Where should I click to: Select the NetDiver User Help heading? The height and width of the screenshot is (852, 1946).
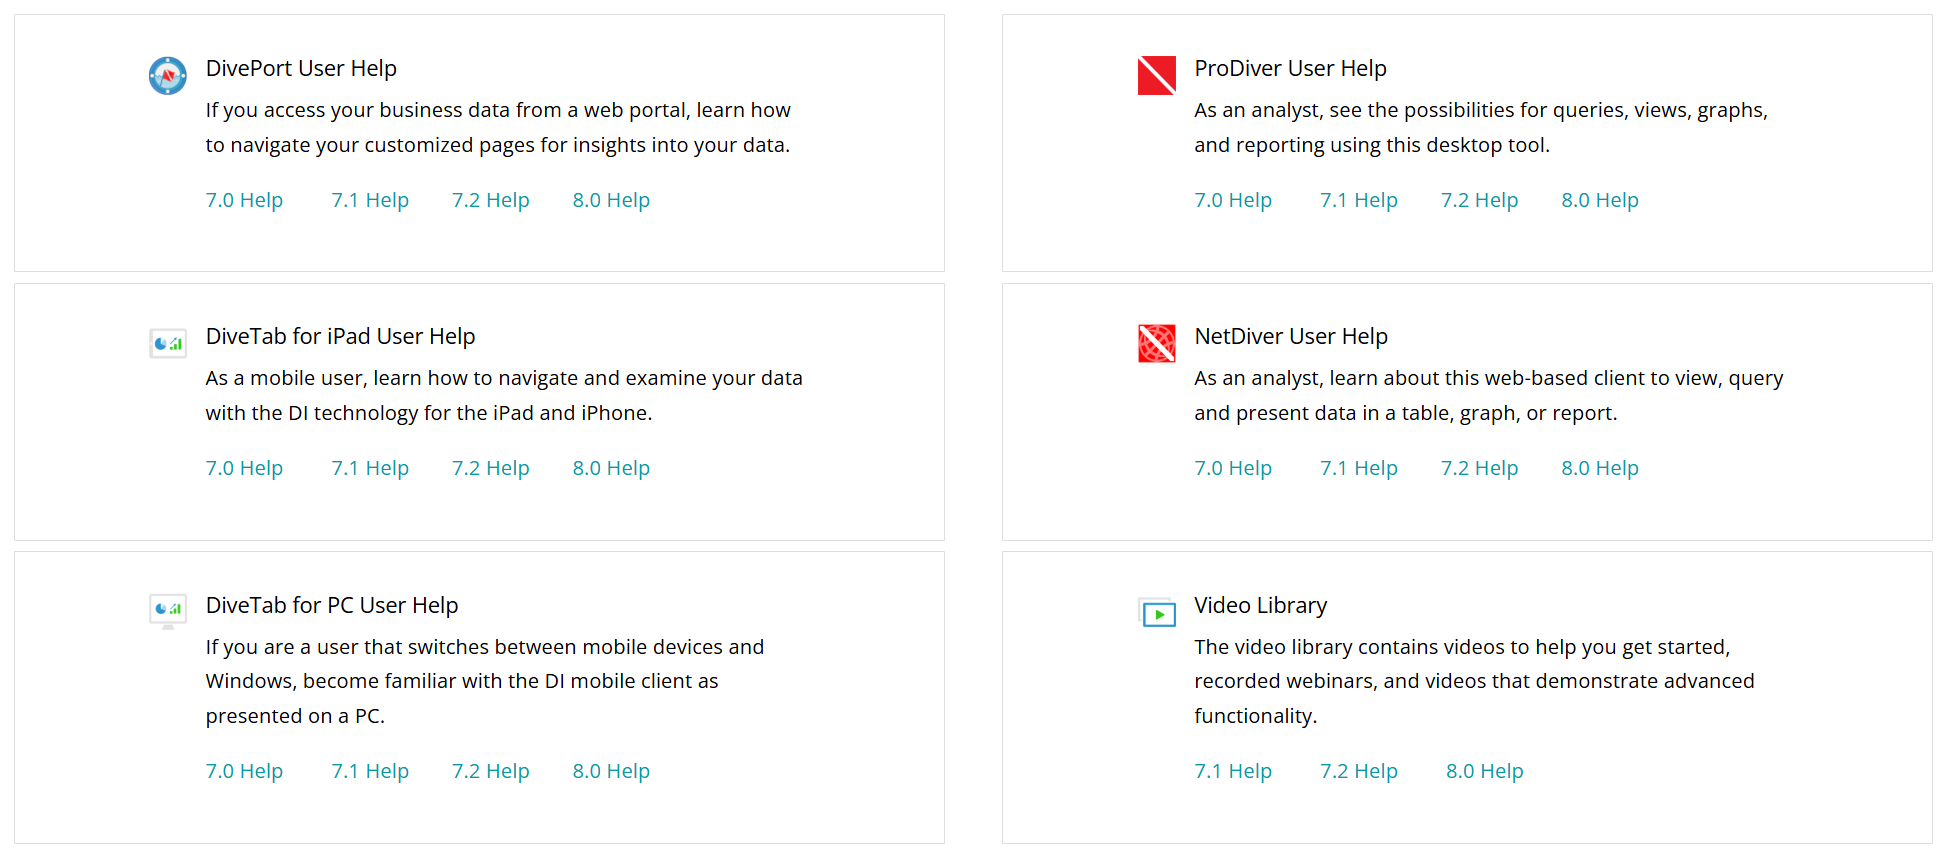tap(1290, 336)
